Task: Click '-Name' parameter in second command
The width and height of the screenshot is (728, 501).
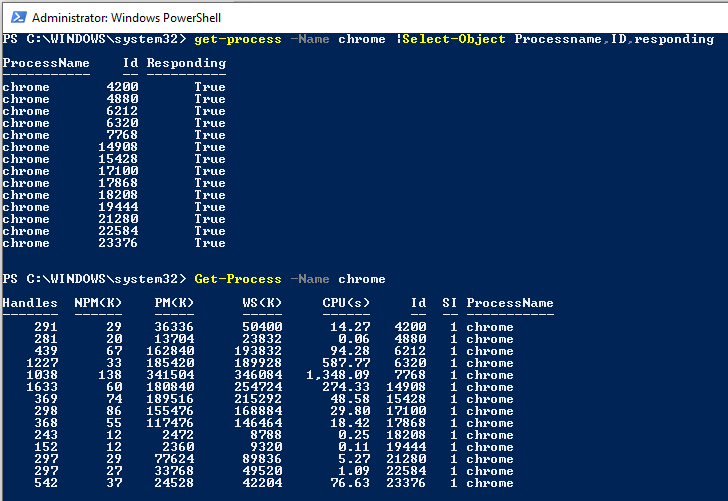Action: pos(310,279)
